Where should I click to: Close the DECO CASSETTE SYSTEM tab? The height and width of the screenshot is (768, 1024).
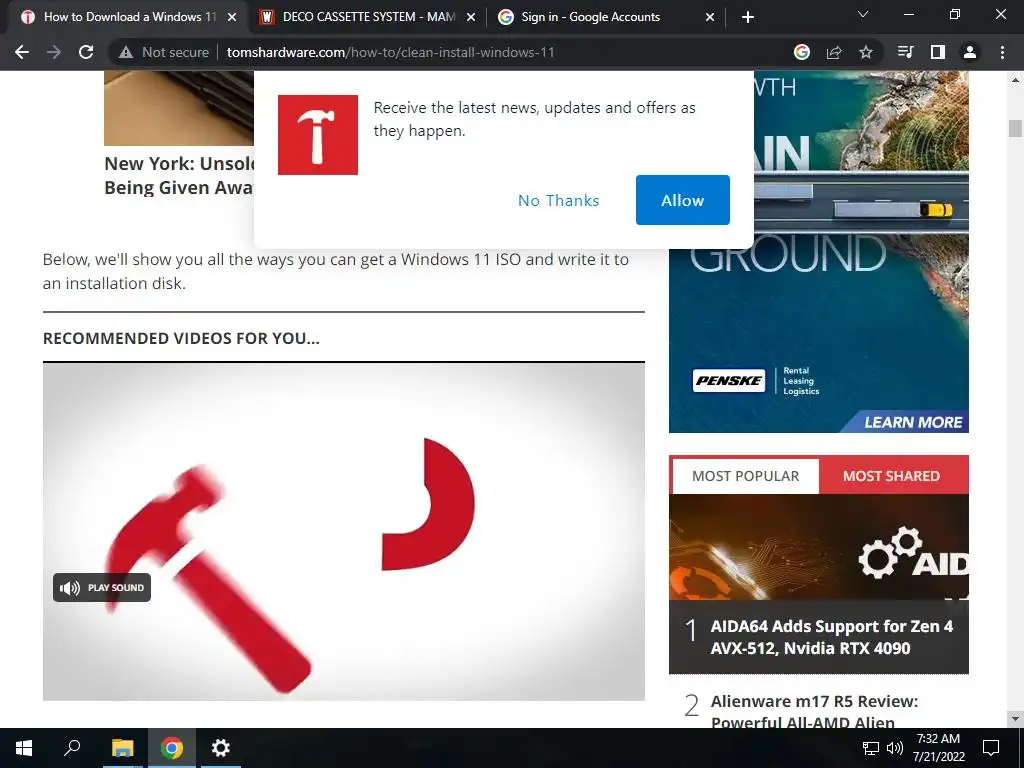tap(471, 18)
